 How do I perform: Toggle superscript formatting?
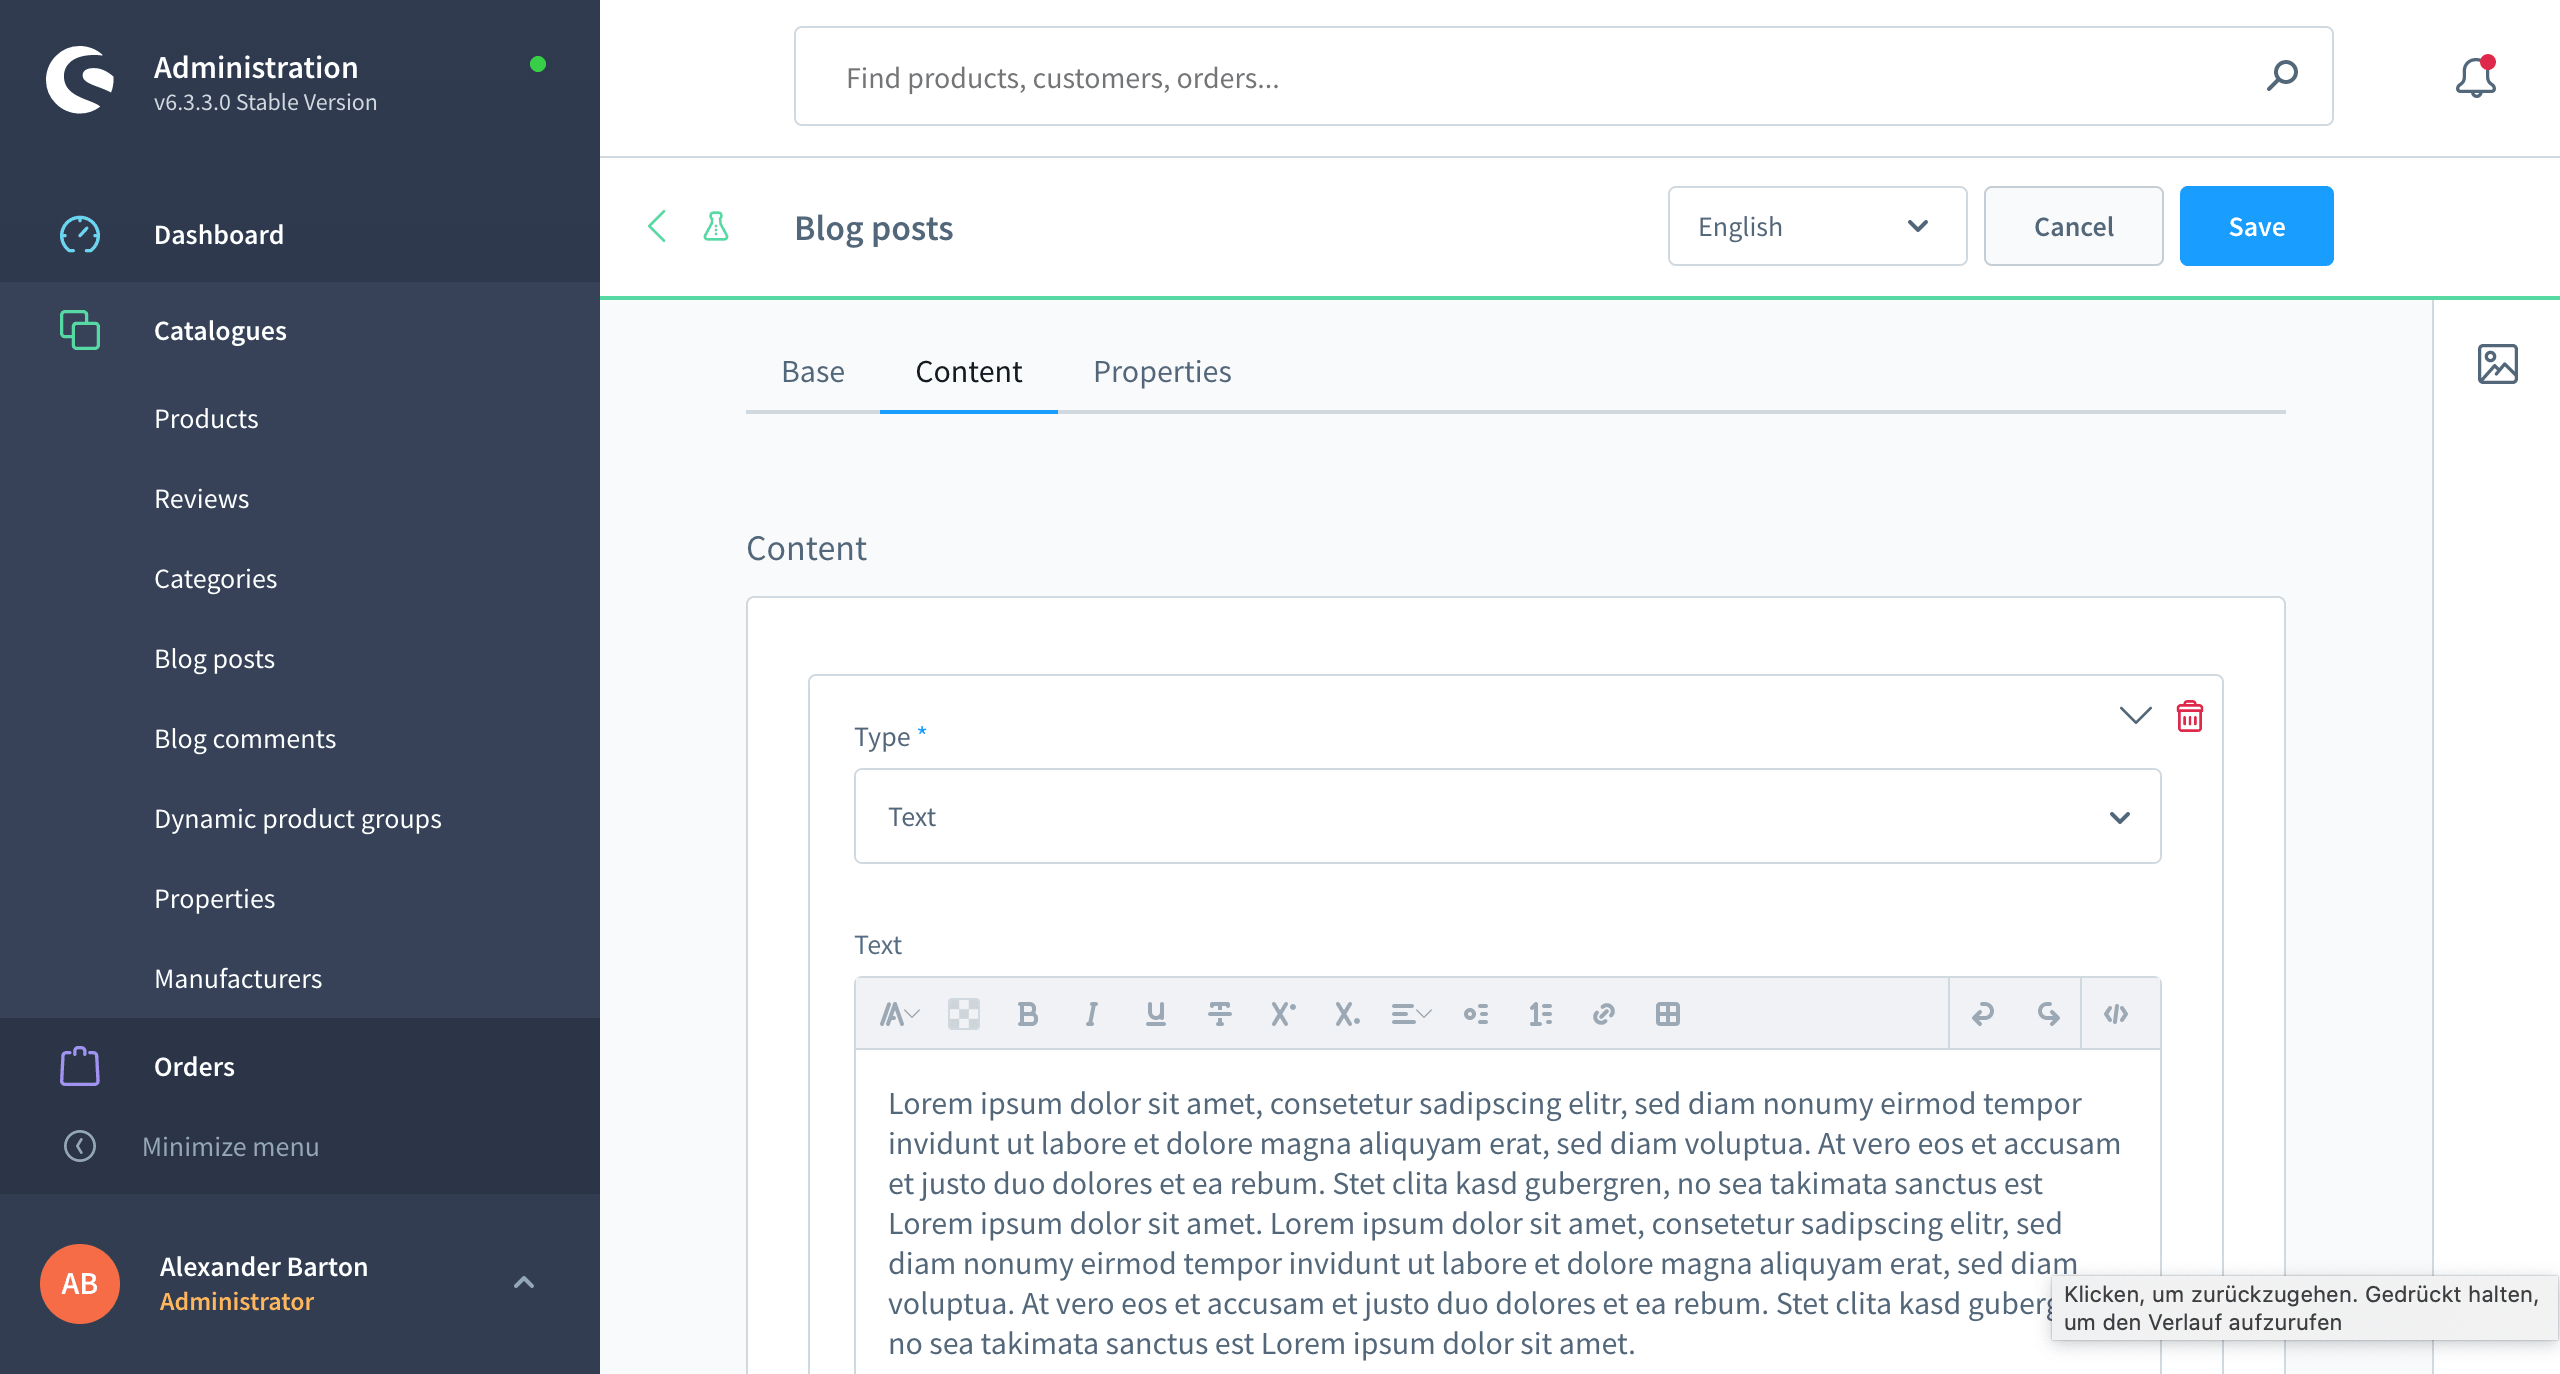click(1283, 1014)
